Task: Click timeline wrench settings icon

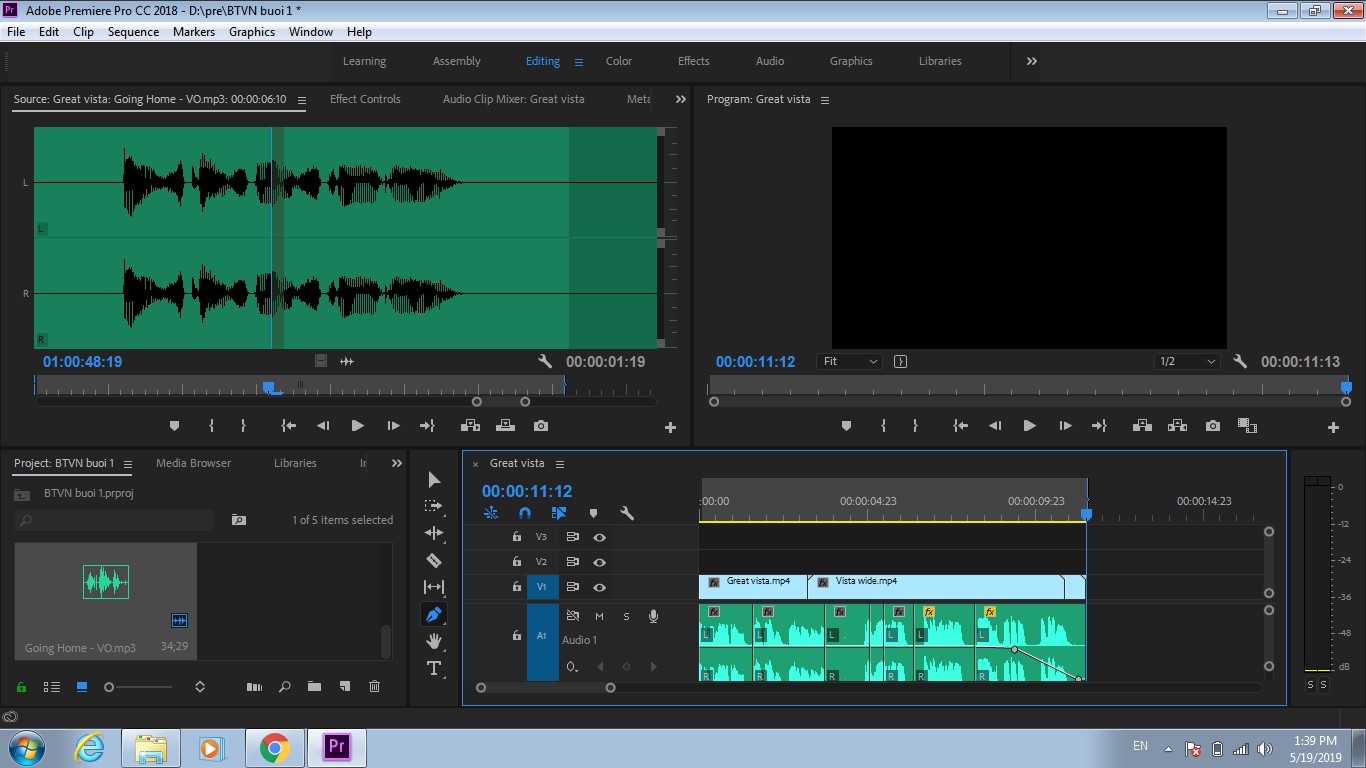Action: pos(627,513)
